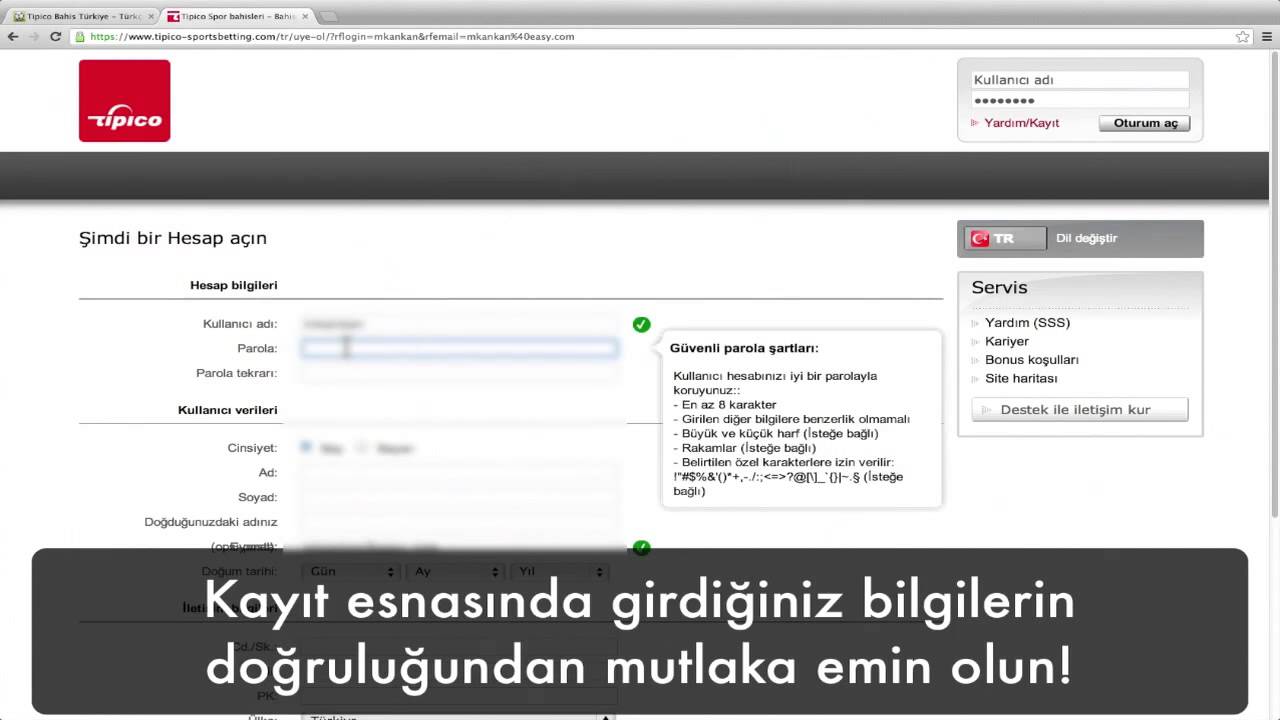Select the Bayan gender radio button
Viewport: 1280px width, 720px height.
tap(363, 447)
